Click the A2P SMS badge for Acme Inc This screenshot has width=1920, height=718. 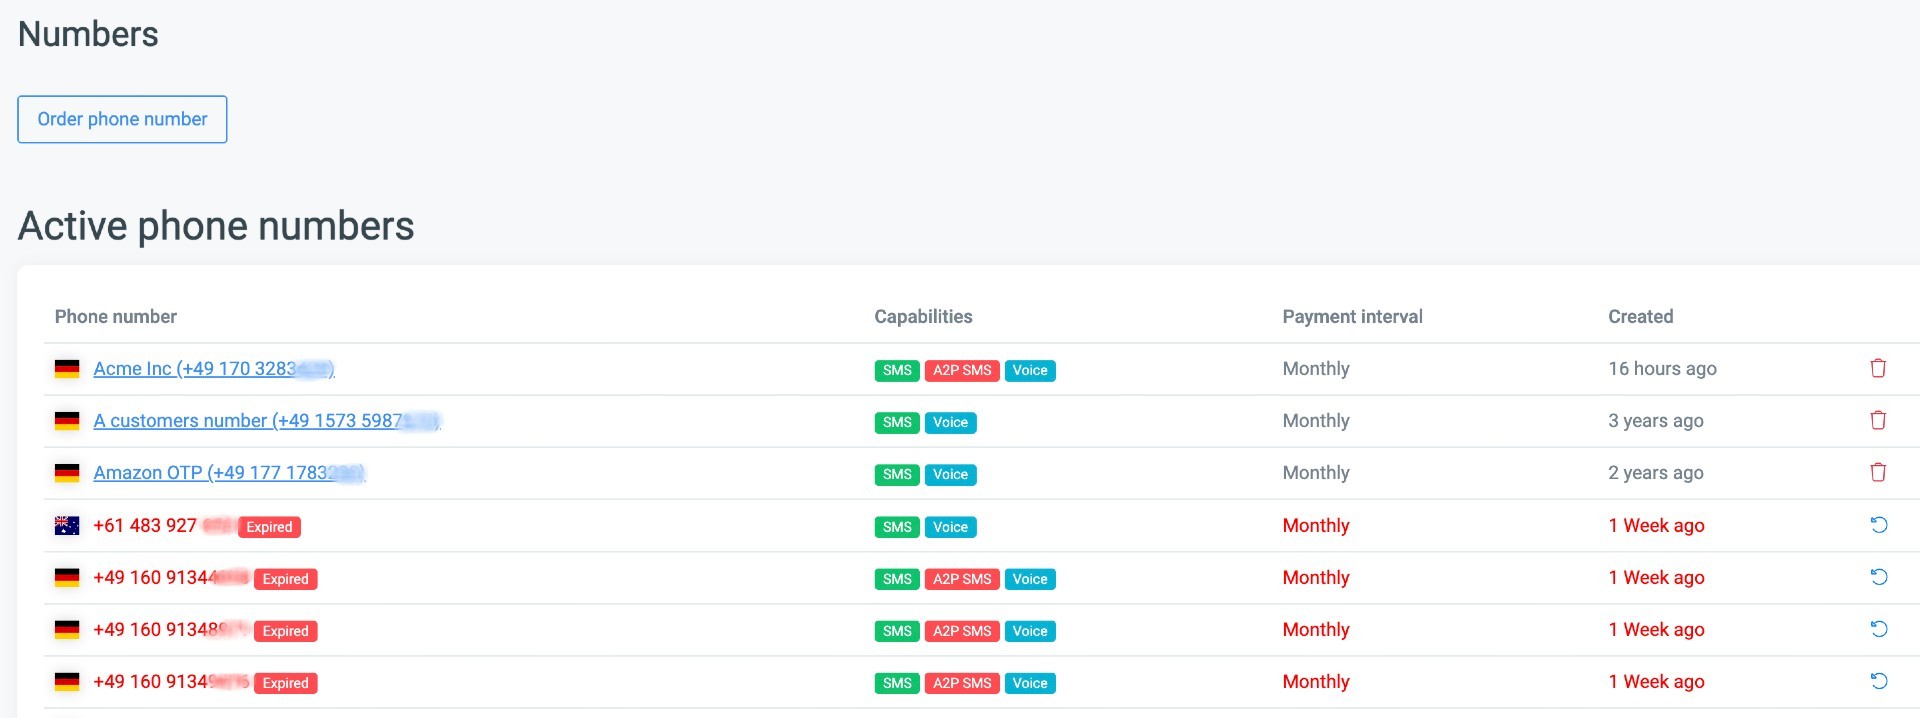click(x=961, y=371)
